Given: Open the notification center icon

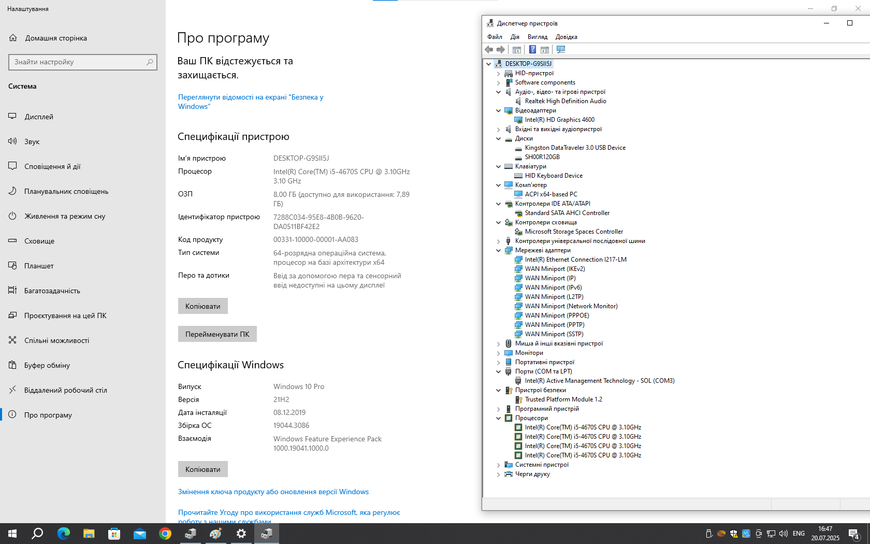Looking at the screenshot, I should point(854,533).
